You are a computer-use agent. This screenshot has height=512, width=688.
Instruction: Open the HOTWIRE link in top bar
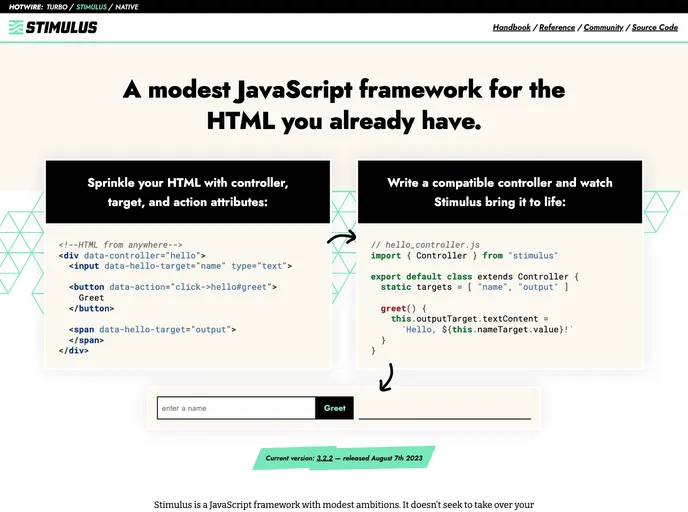pos(25,7)
